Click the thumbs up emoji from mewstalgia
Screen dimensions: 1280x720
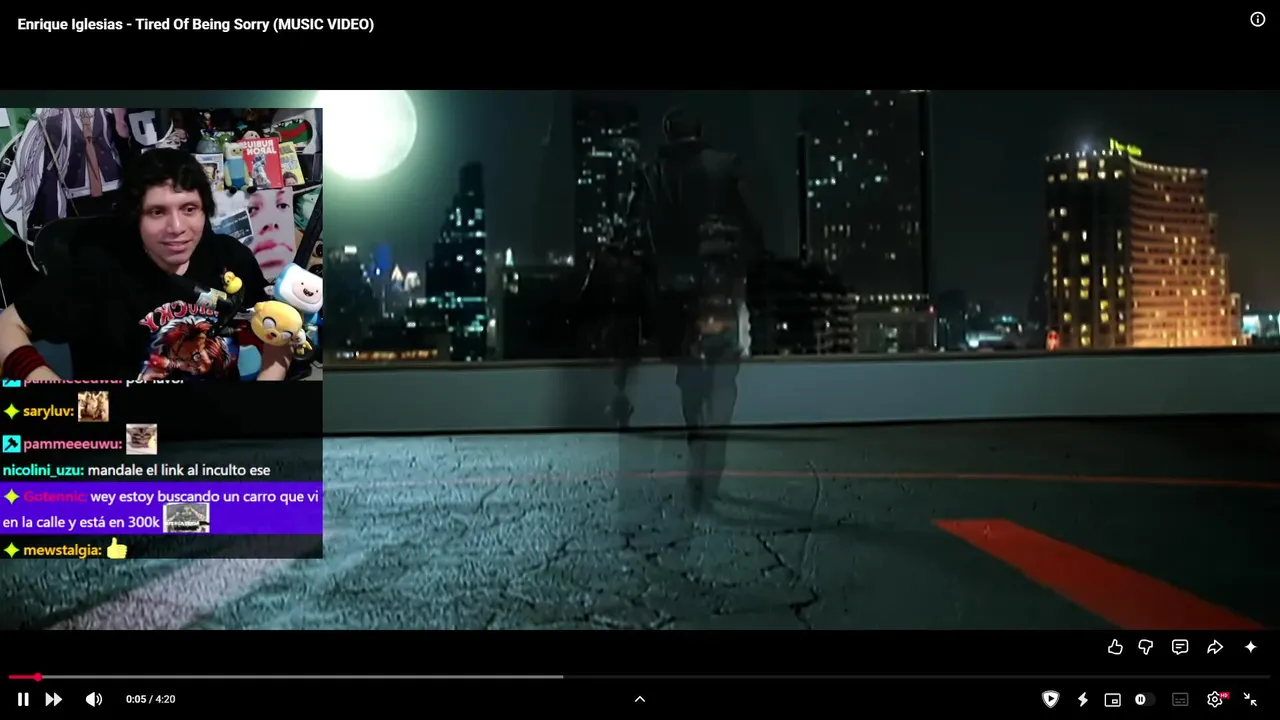pos(117,548)
